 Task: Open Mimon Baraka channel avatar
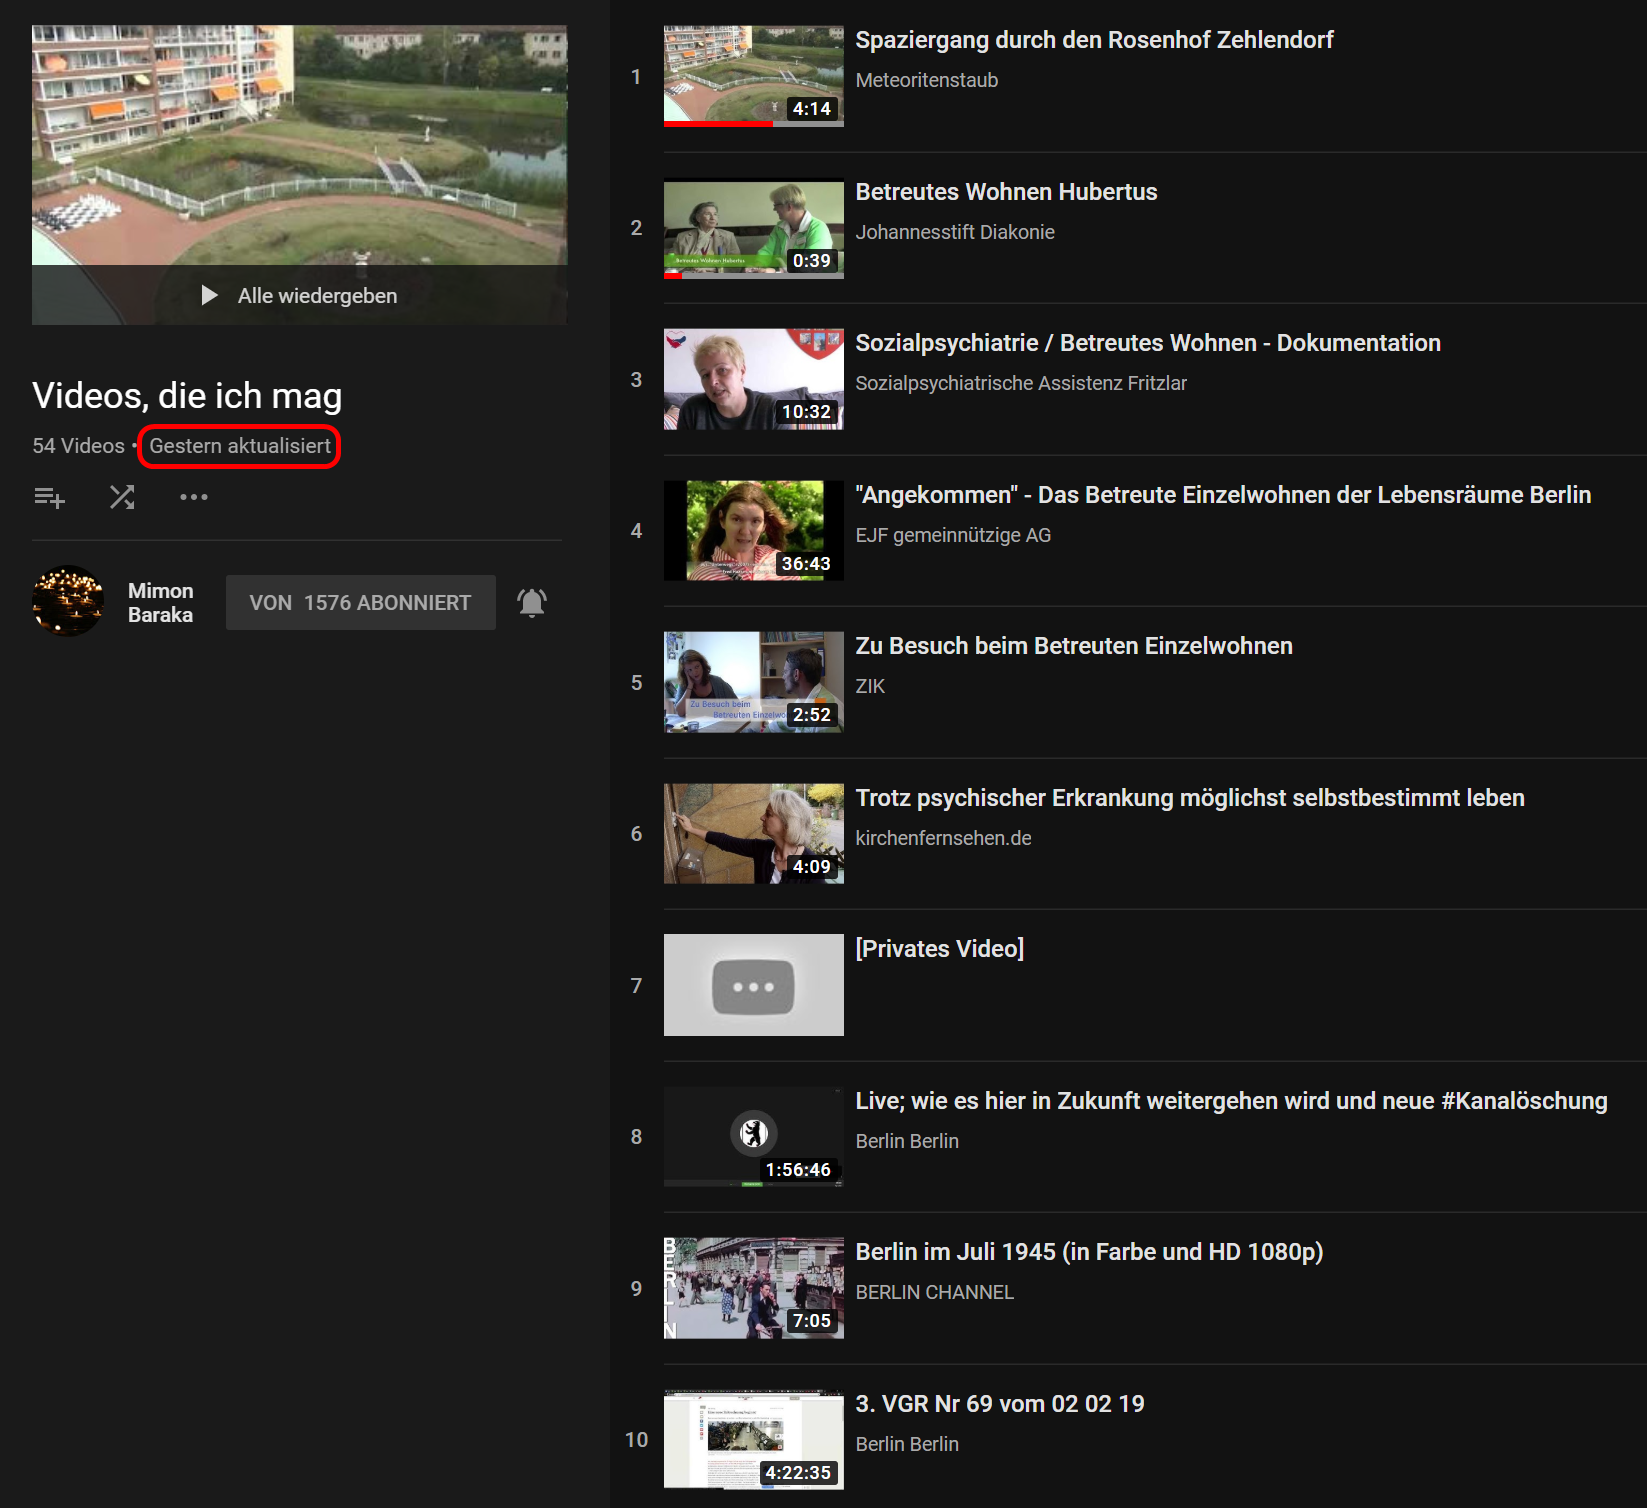coord(68,601)
